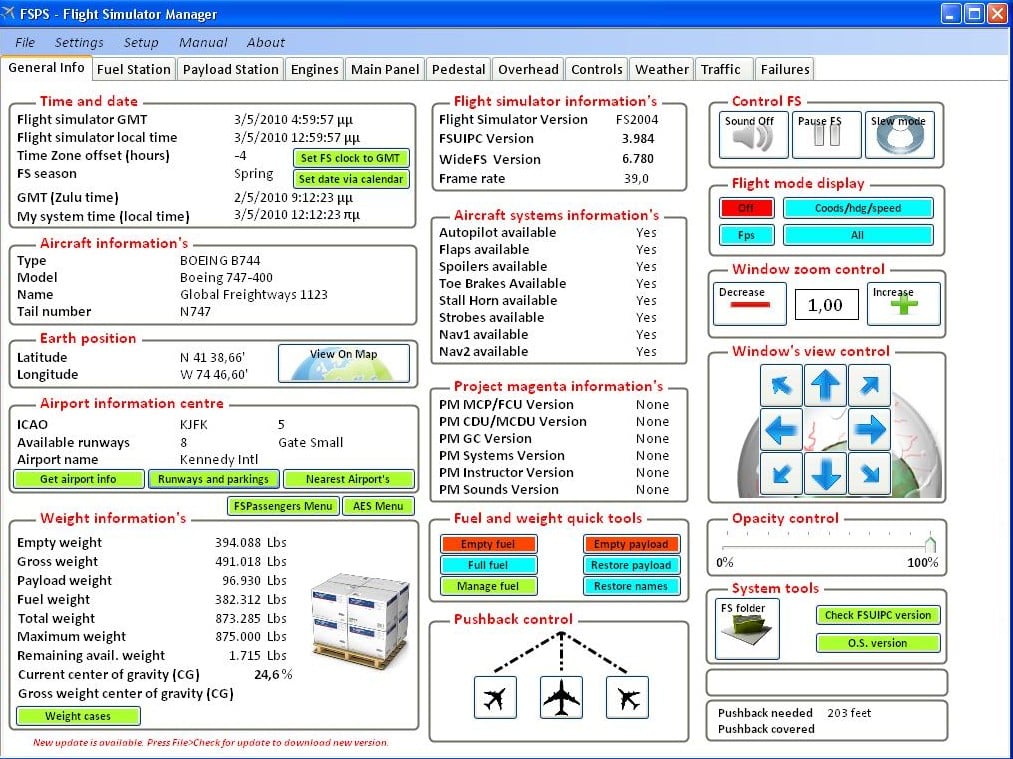Enable Slew mode
Viewport: 1013px width, 759px height.
coord(898,134)
